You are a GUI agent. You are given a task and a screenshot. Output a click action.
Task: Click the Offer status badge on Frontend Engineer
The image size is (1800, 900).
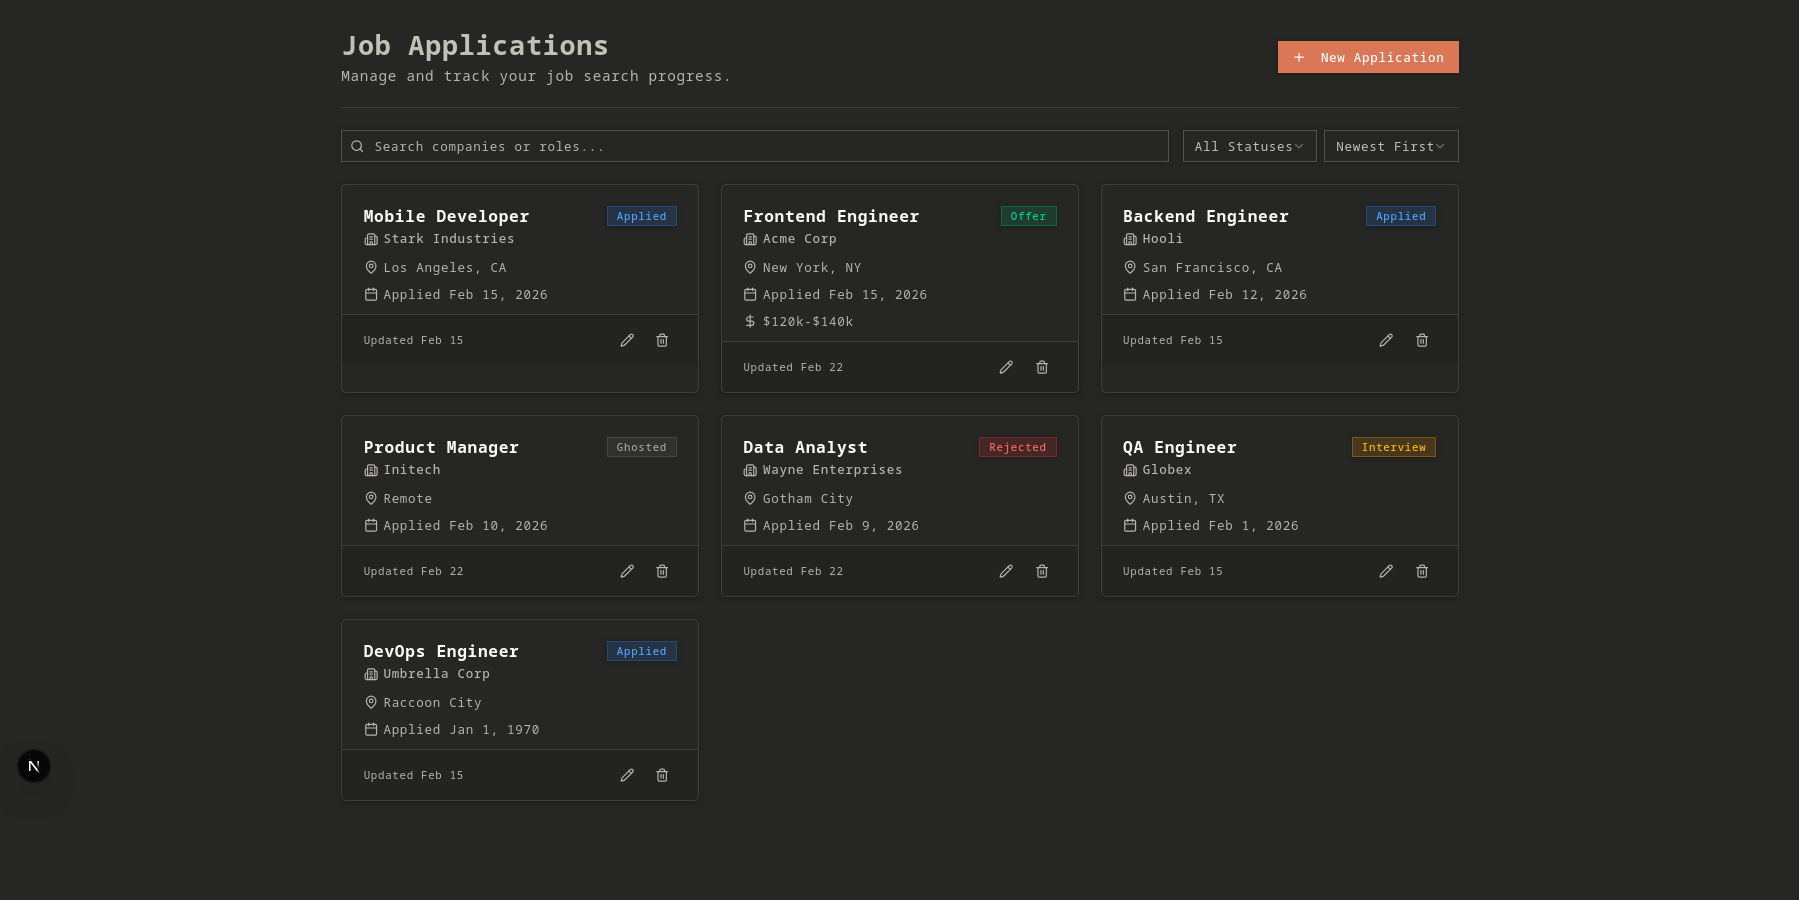click(x=1028, y=215)
